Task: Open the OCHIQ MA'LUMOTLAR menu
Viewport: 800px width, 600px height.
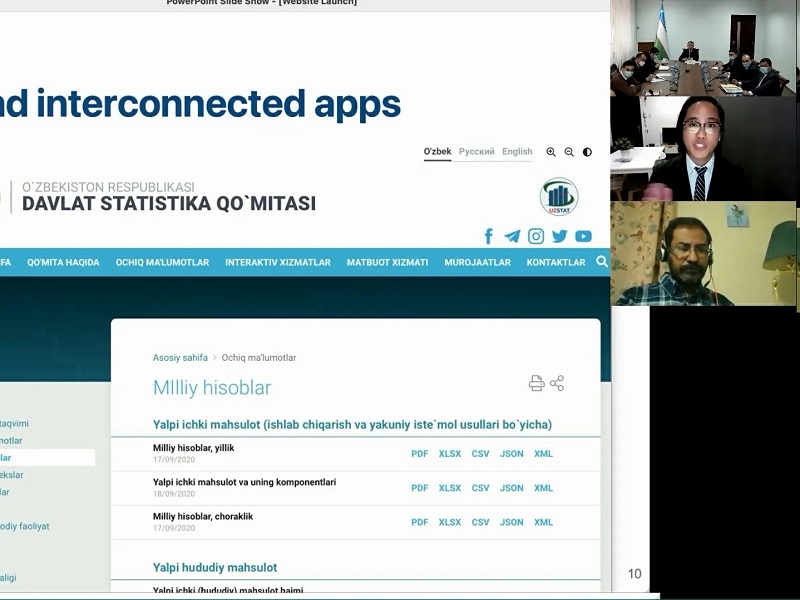Action: pos(162,263)
